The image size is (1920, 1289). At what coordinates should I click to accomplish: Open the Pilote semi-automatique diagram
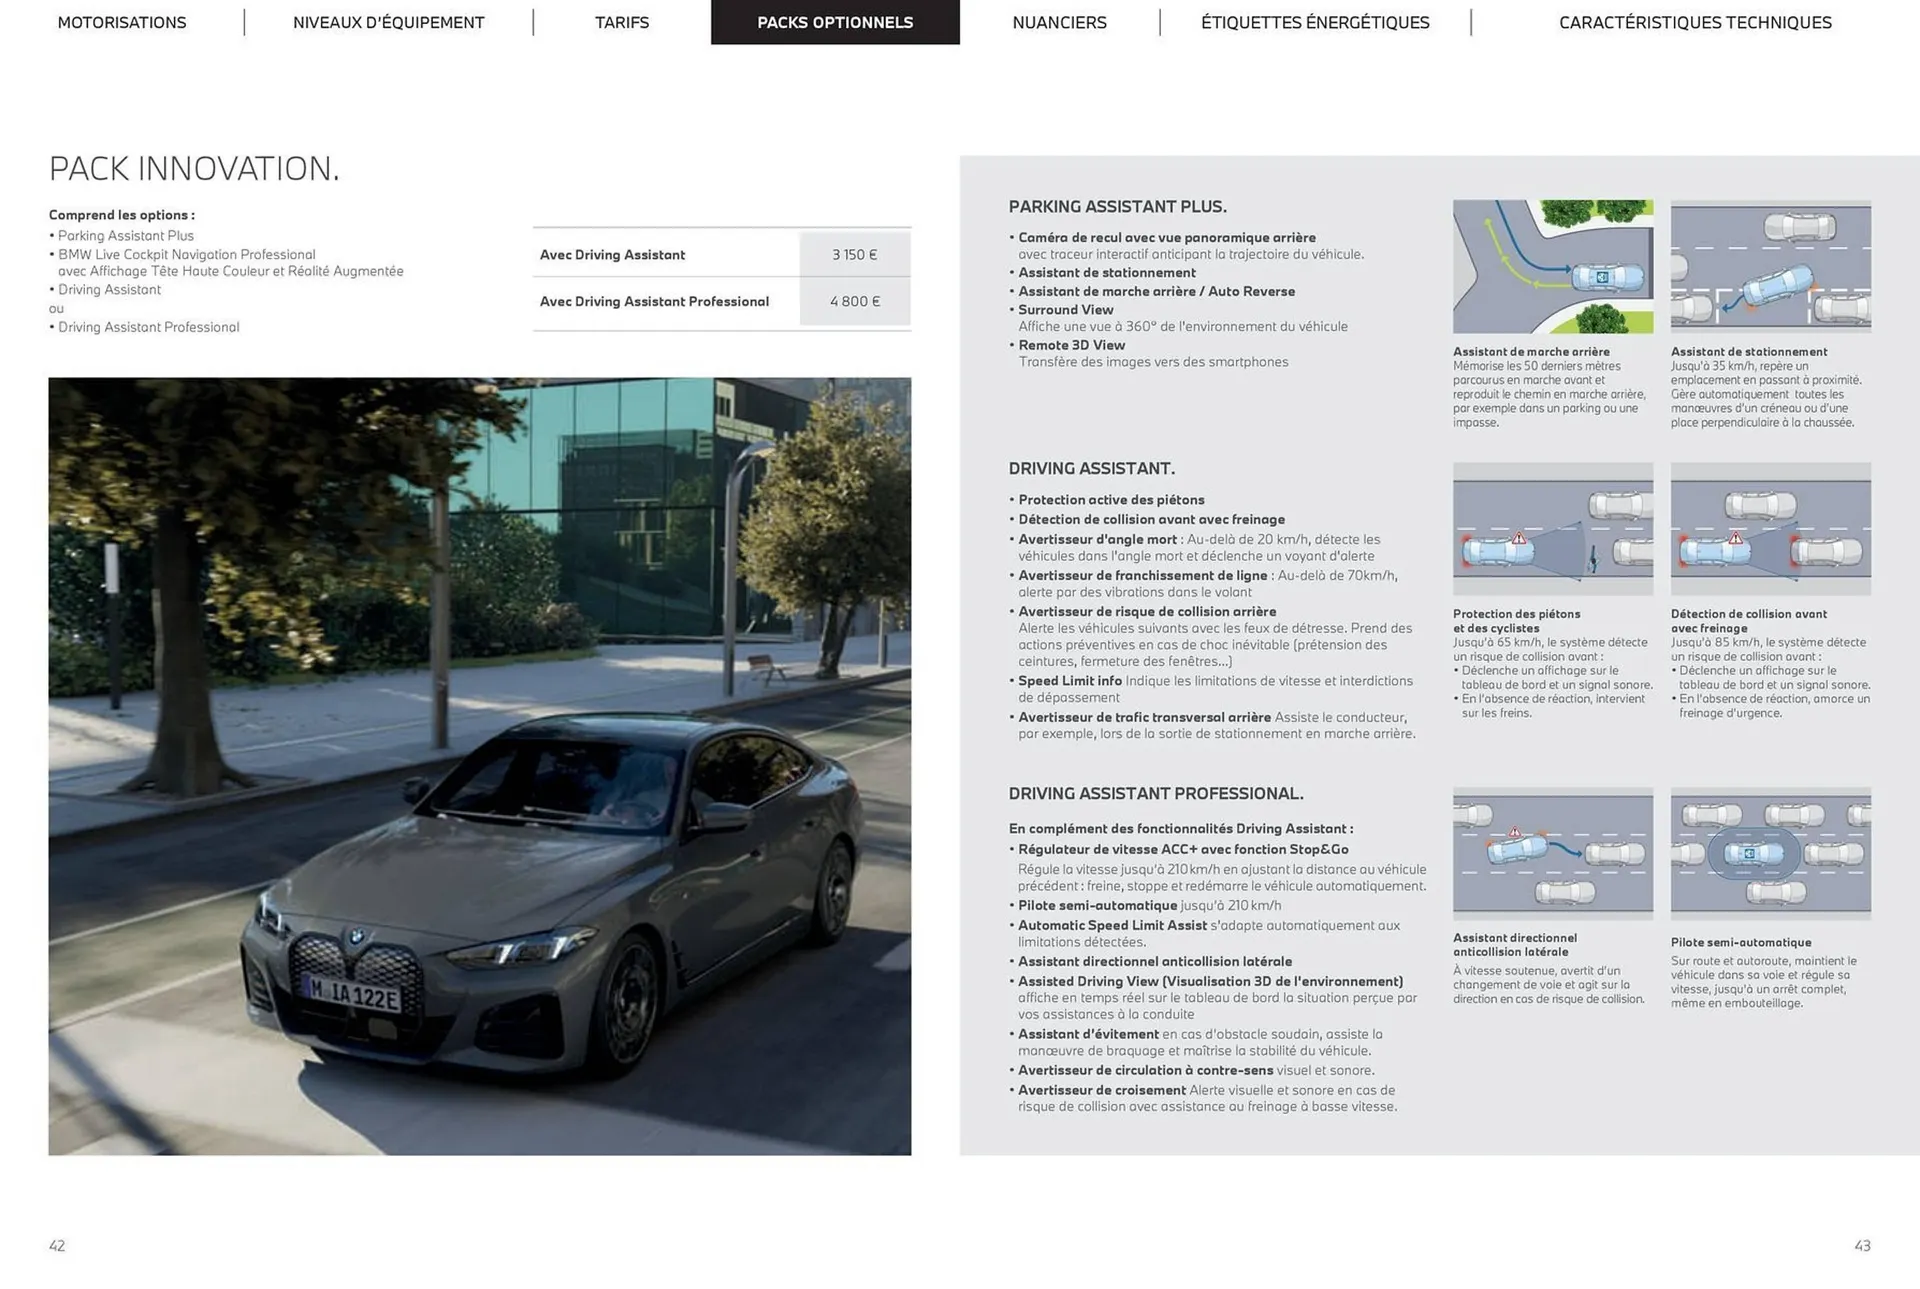[1771, 852]
